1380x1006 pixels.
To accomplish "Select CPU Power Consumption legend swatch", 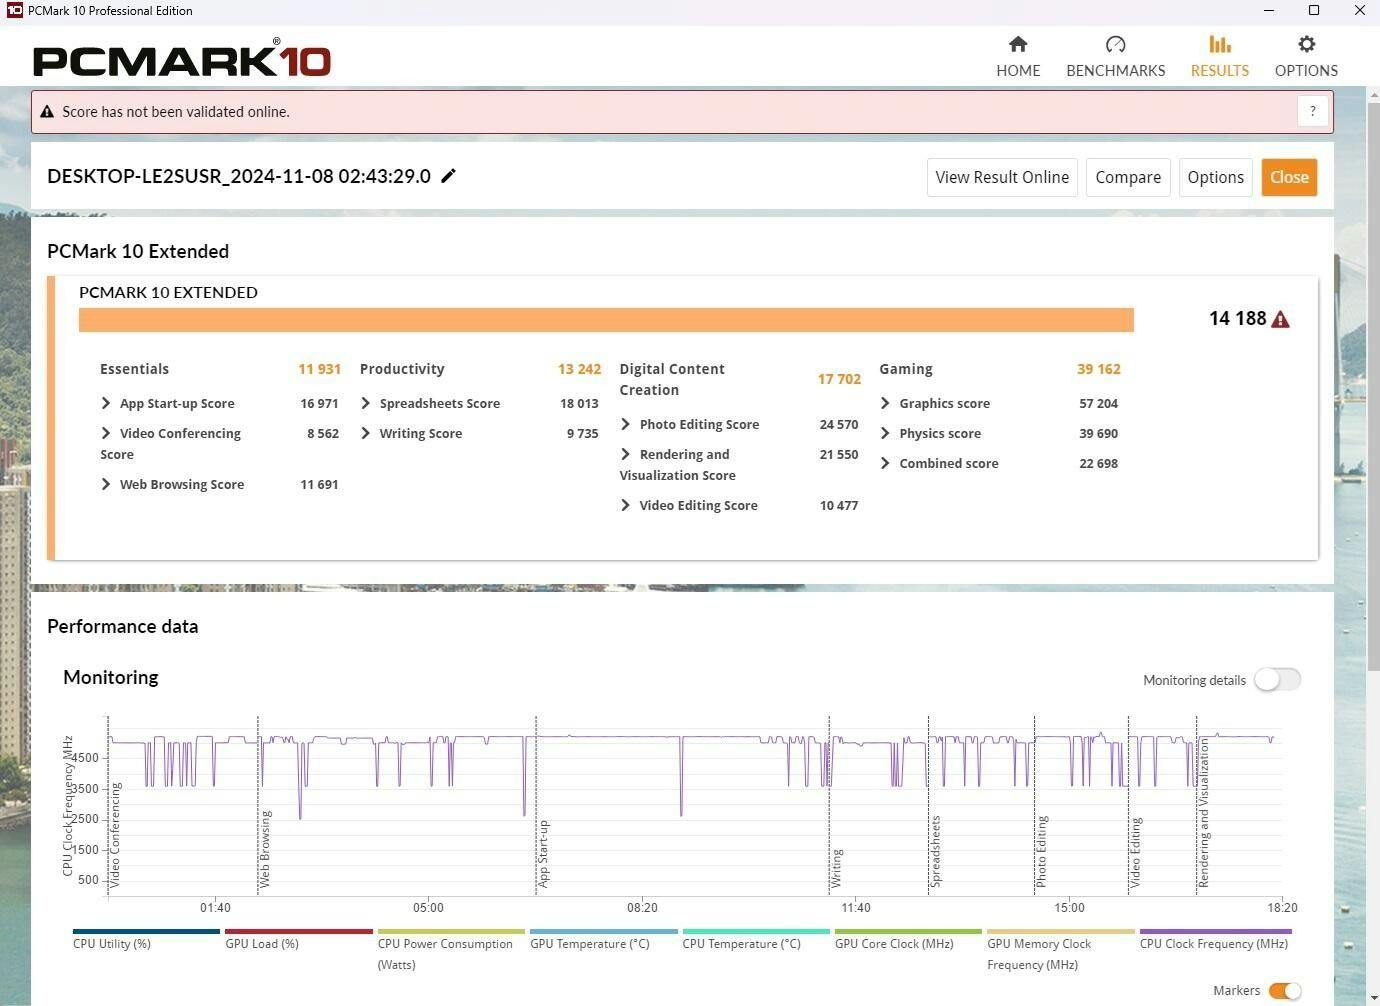I will click(451, 931).
